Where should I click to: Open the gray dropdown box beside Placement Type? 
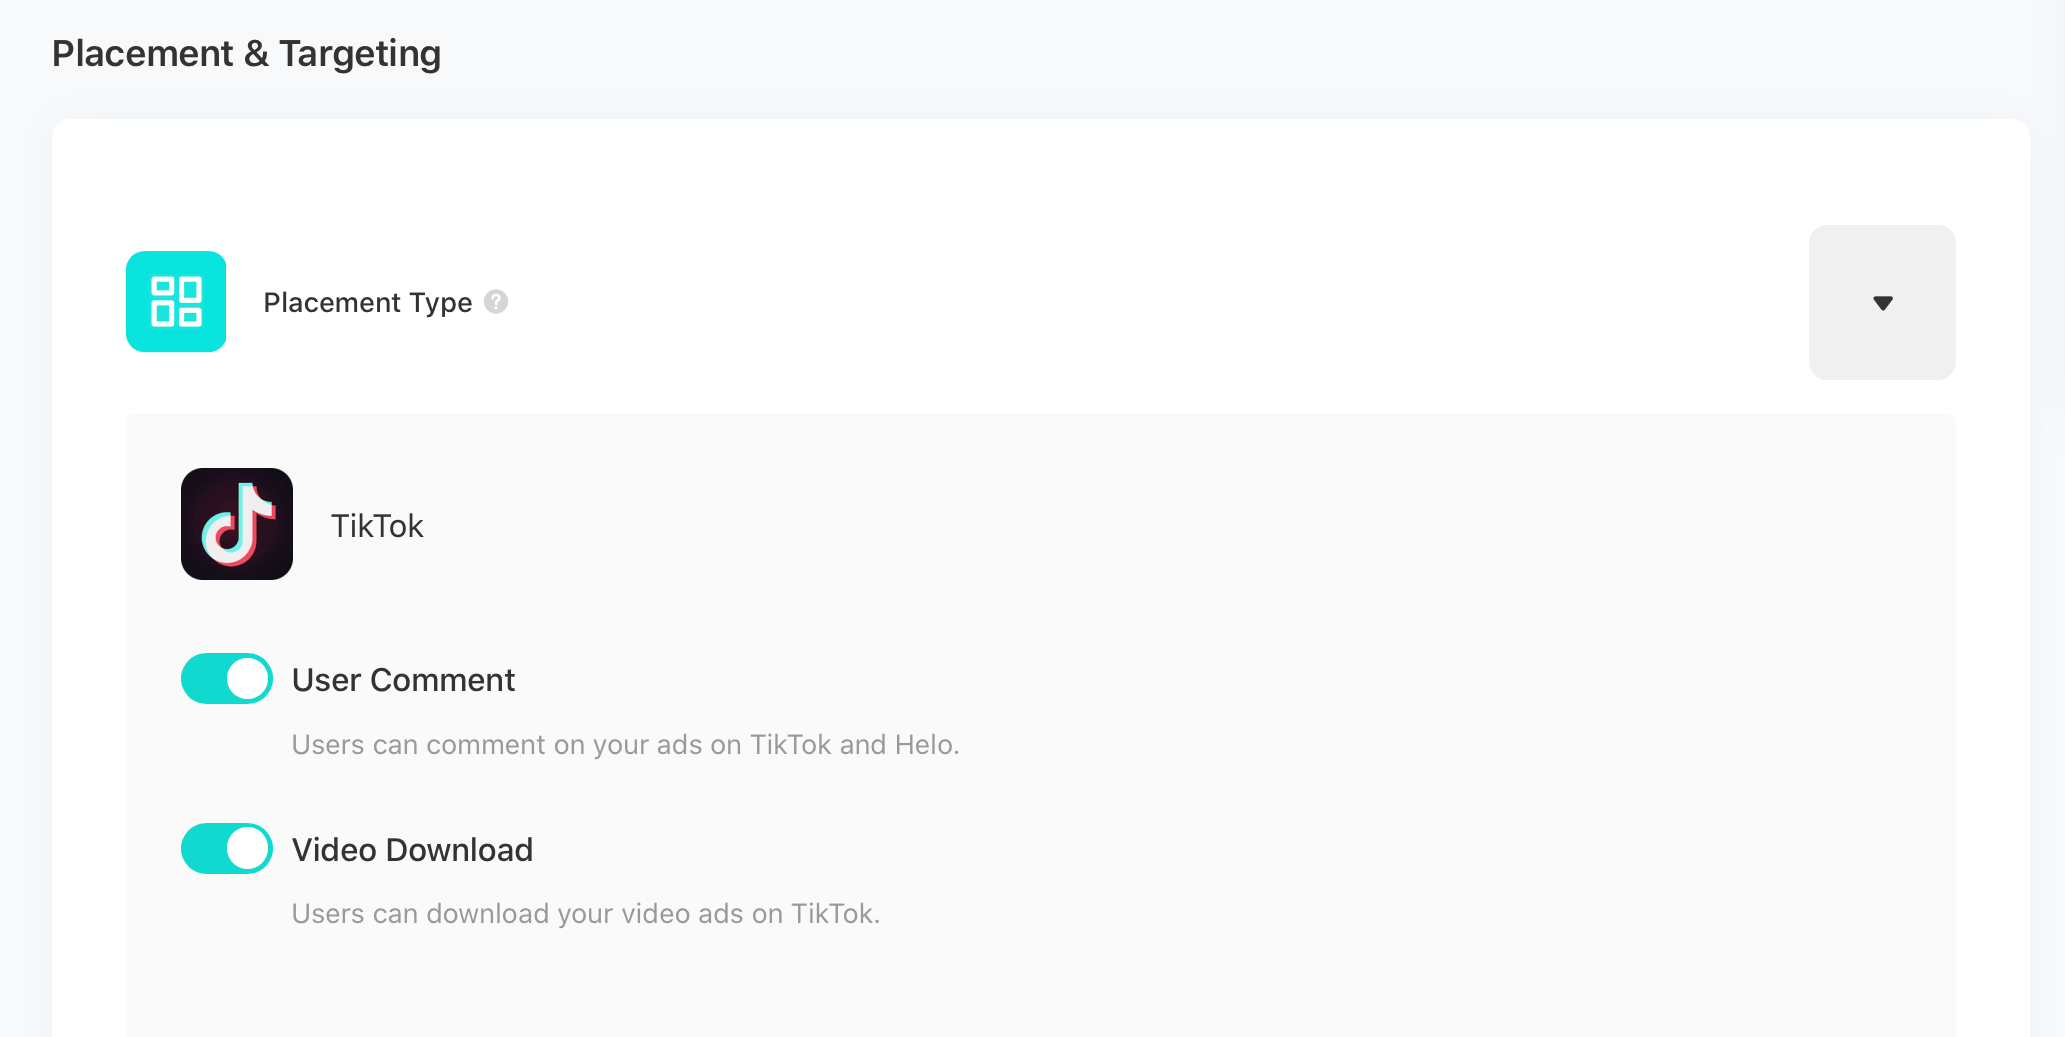(x=1882, y=302)
